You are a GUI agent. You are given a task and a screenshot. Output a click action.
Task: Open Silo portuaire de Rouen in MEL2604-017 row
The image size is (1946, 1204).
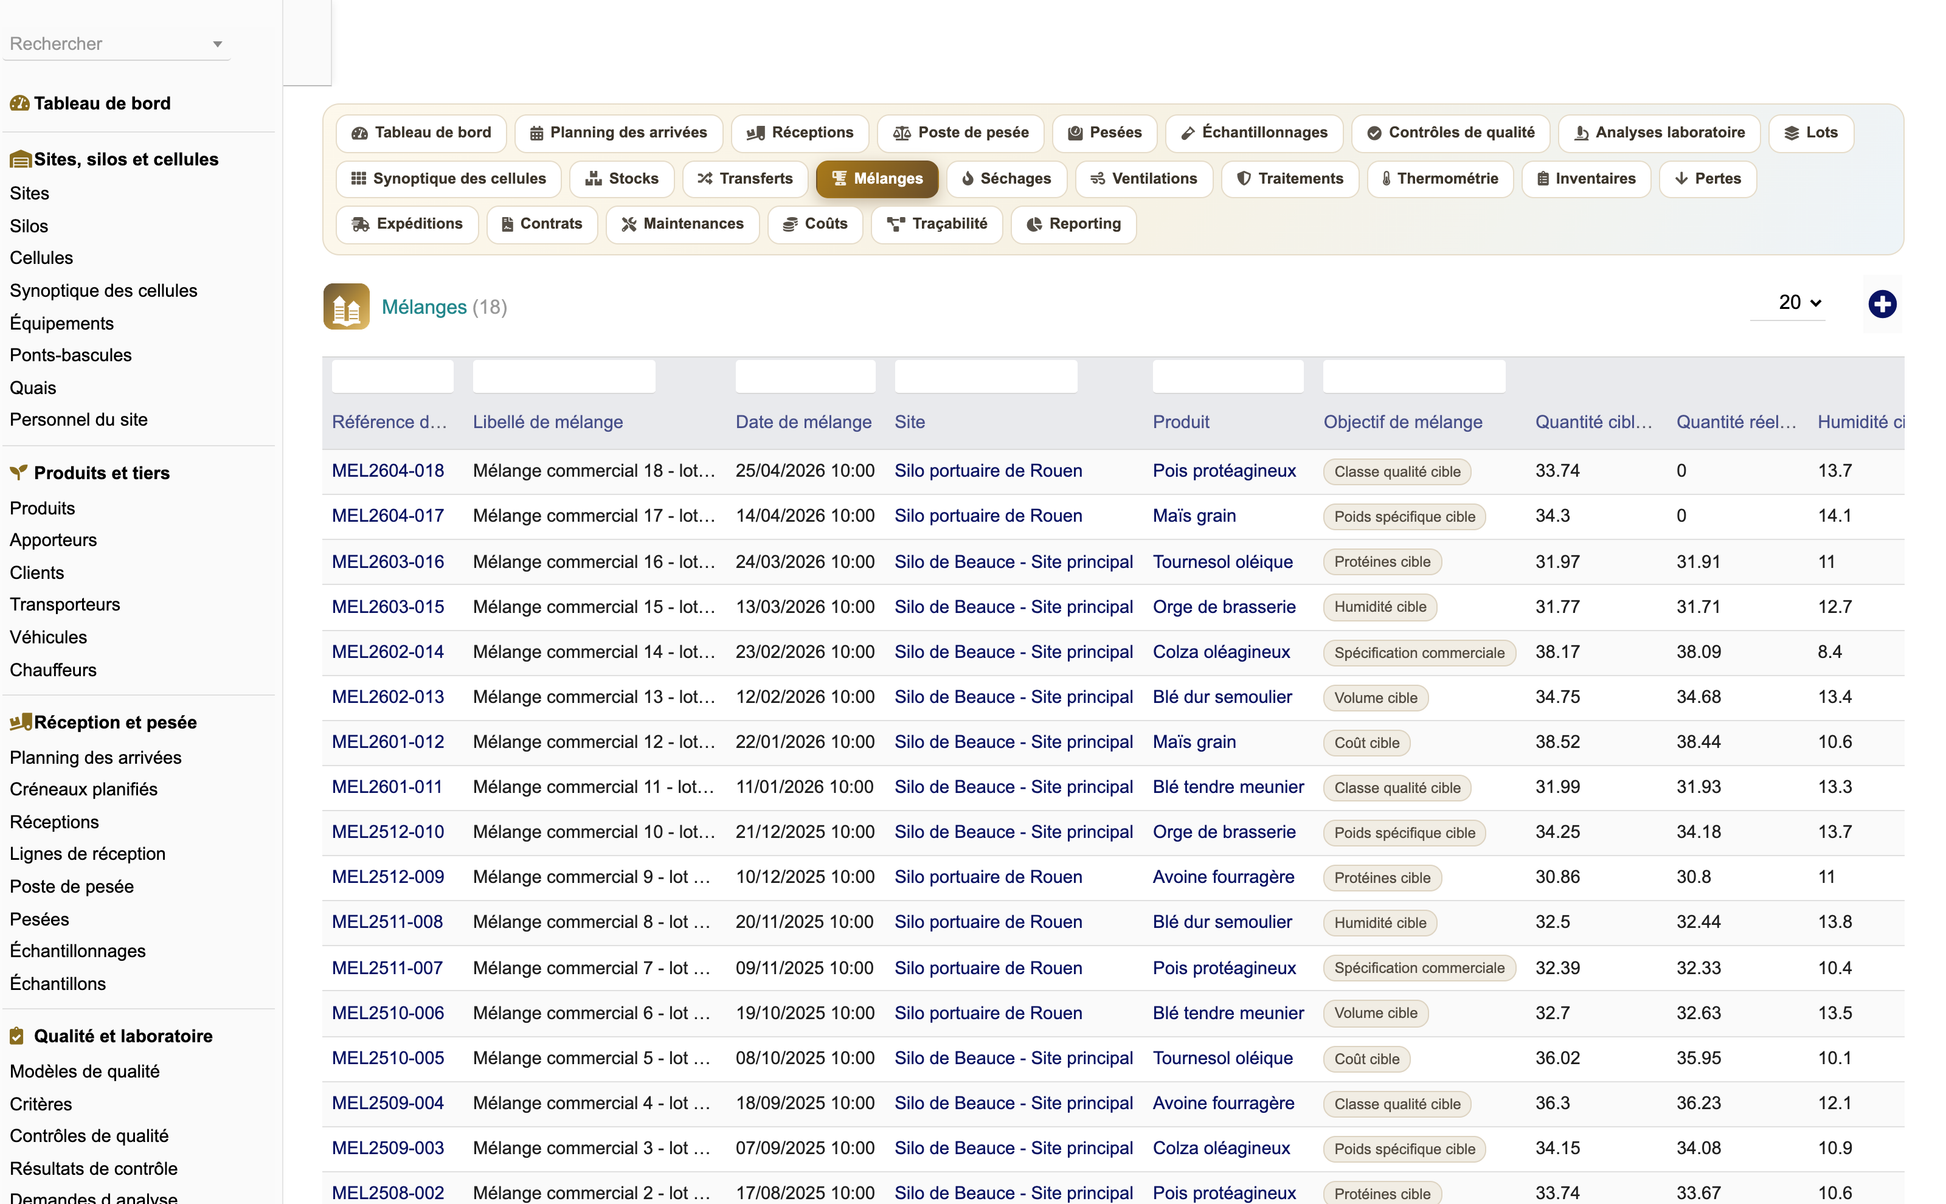pyautogui.click(x=988, y=516)
